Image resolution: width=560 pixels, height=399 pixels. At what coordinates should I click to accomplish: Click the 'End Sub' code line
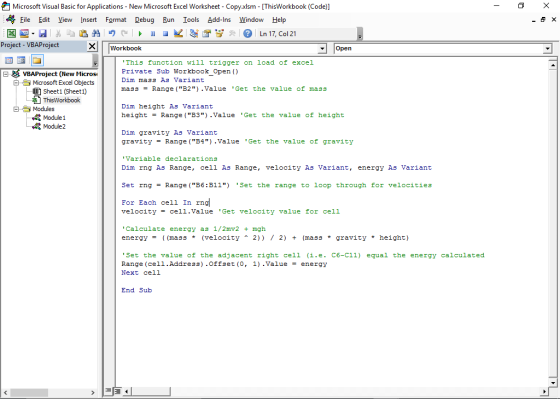137,290
